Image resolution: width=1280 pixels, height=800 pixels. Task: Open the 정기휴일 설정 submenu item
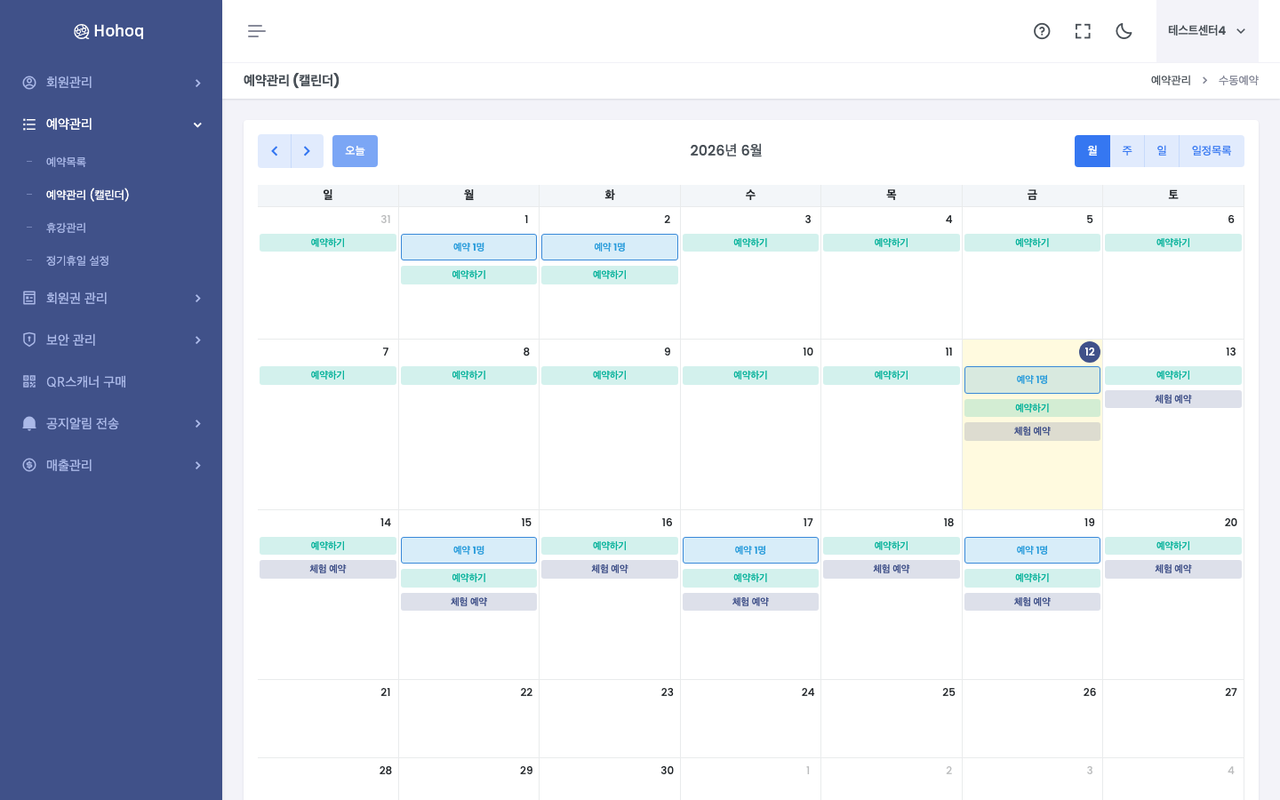(x=77, y=261)
